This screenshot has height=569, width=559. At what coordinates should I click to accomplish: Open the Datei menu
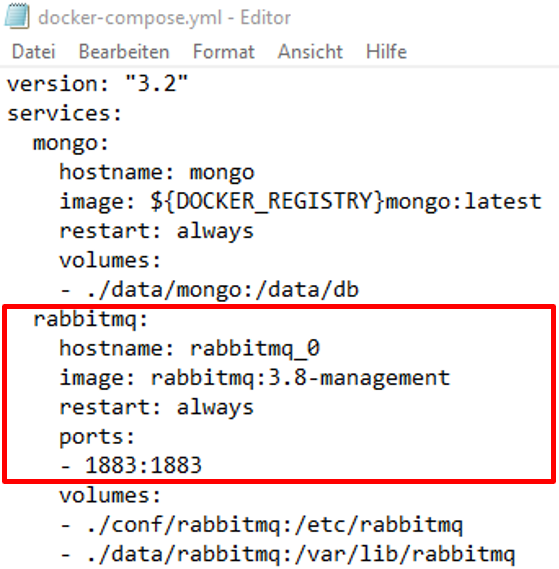point(33,52)
